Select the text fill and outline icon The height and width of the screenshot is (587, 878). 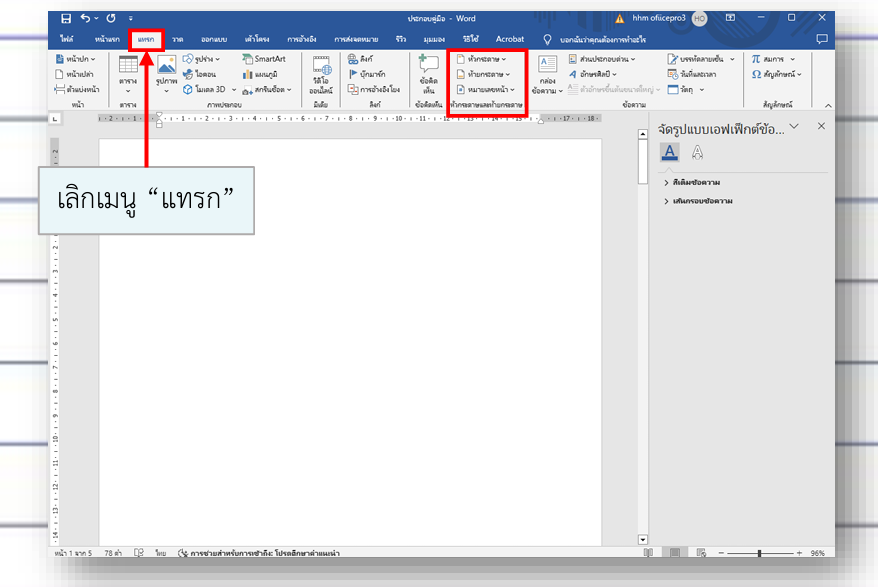point(670,151)
